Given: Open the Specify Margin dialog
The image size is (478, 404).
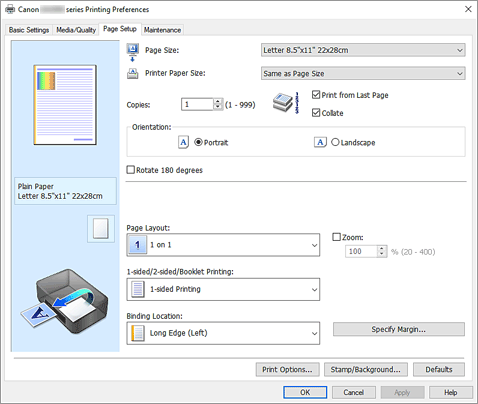Looking at the screenshot, I should pos(399,329).
